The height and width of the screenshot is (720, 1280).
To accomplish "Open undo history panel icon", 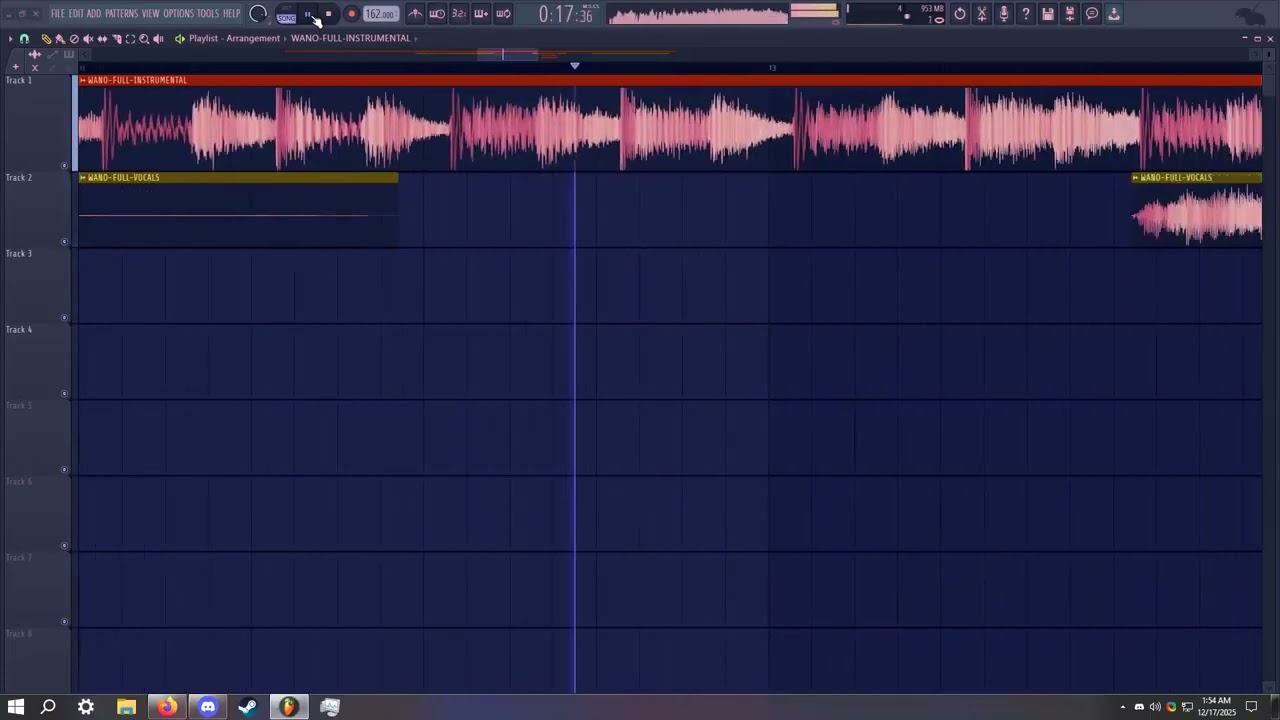I will point(960,14).
